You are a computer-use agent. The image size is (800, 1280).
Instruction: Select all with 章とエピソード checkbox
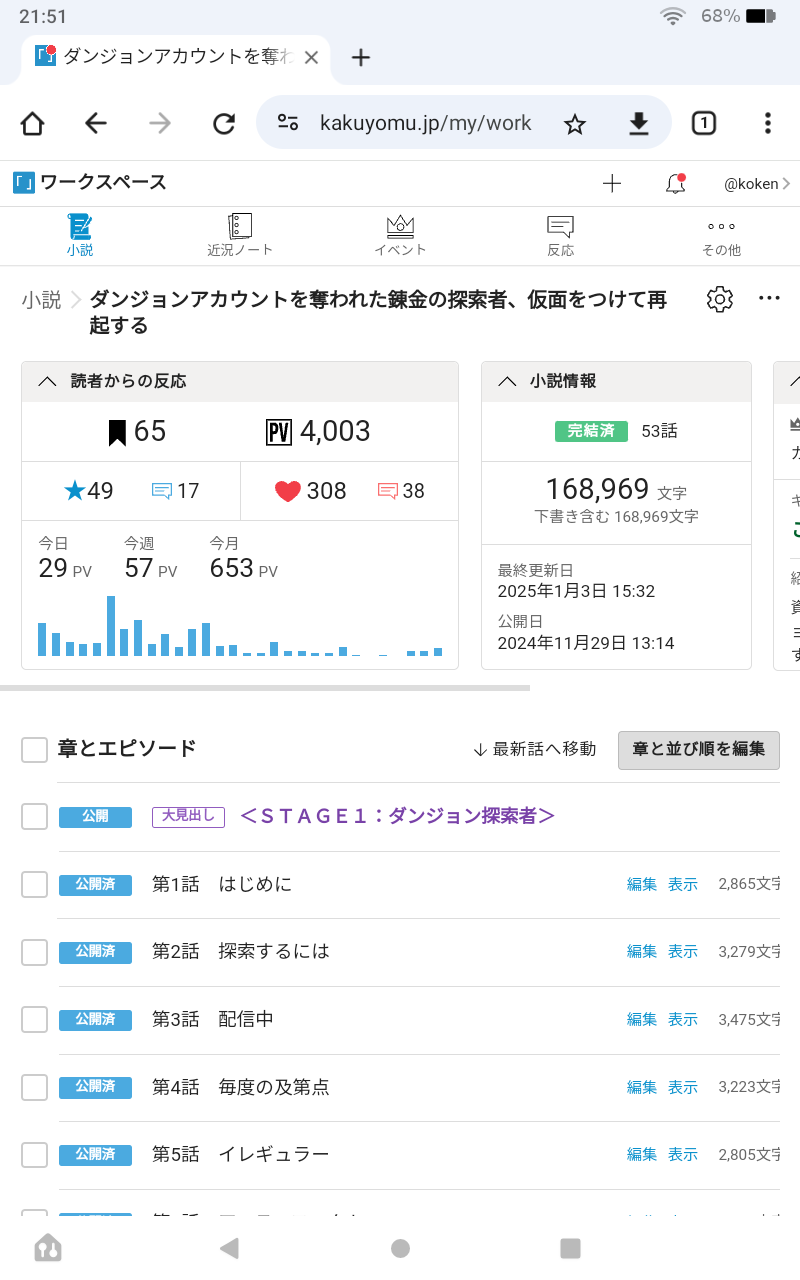click(x=35, y=749)
